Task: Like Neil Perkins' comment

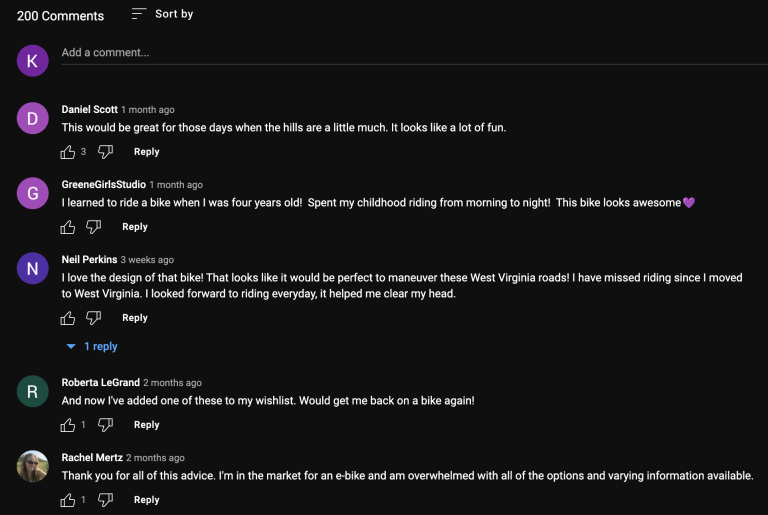Action: 68,318
